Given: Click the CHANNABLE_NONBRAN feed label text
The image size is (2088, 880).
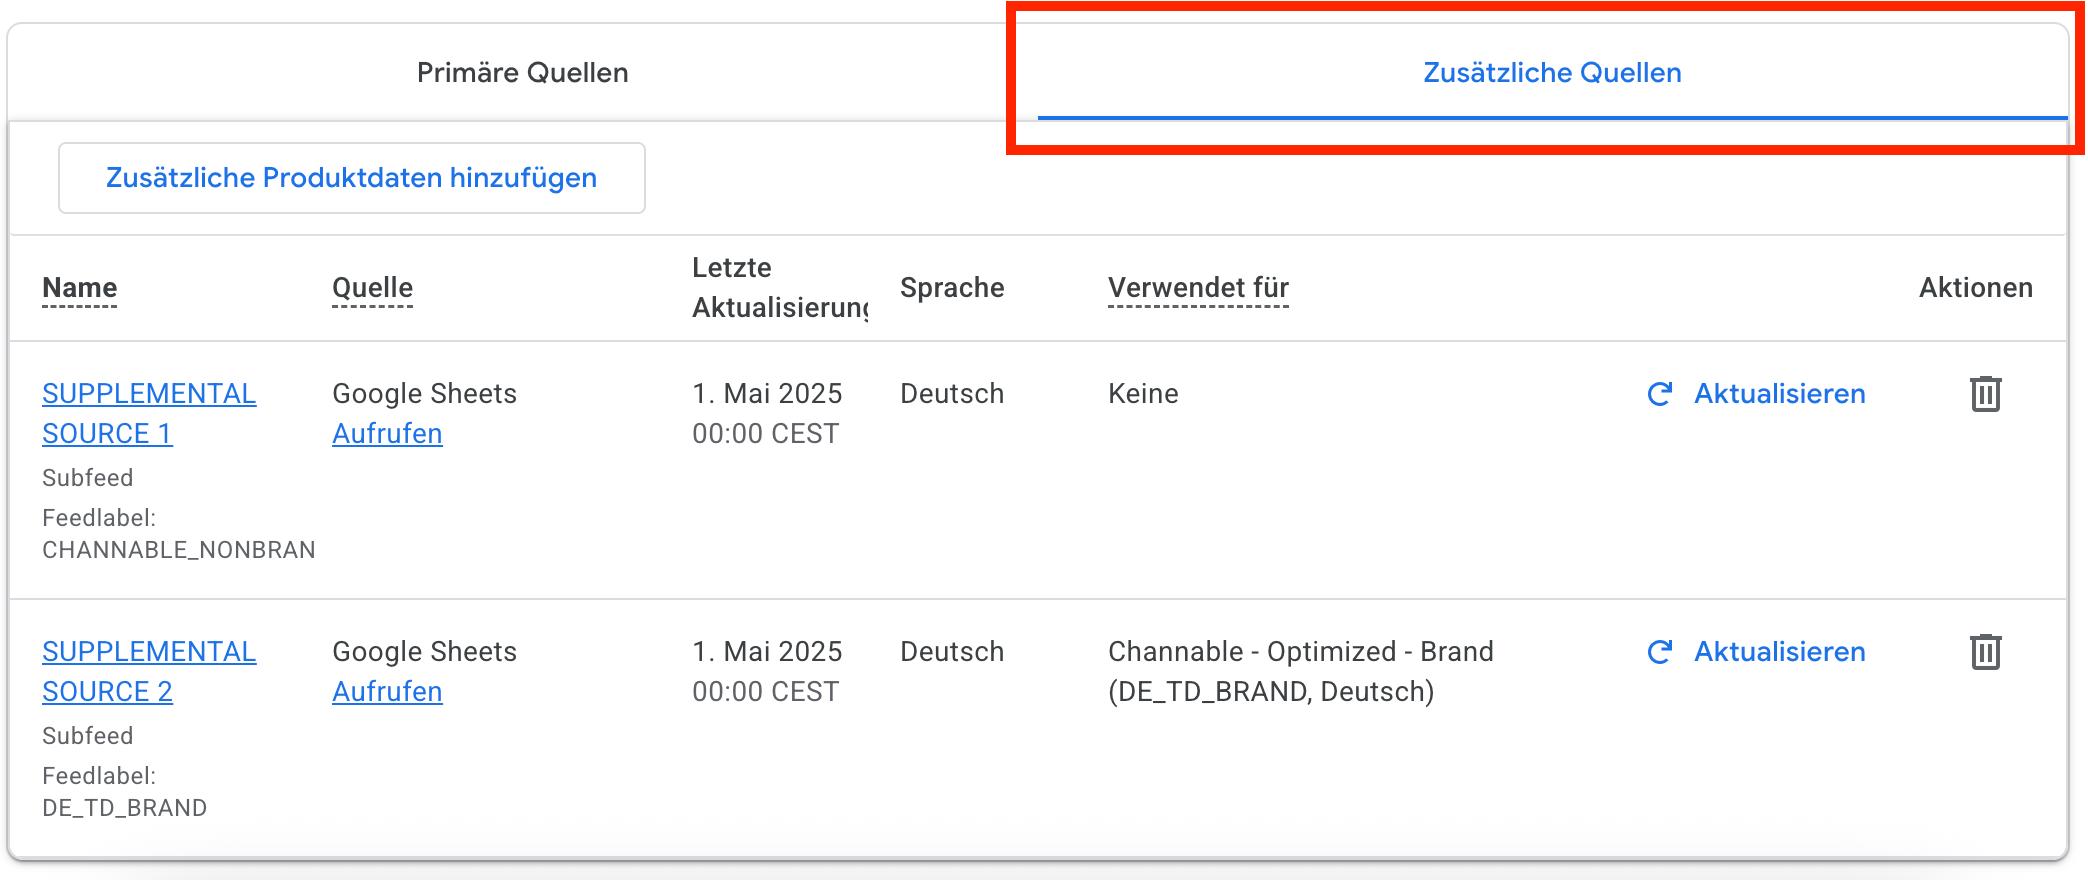Looking at the screenshot, I should (x=178, y=550).
